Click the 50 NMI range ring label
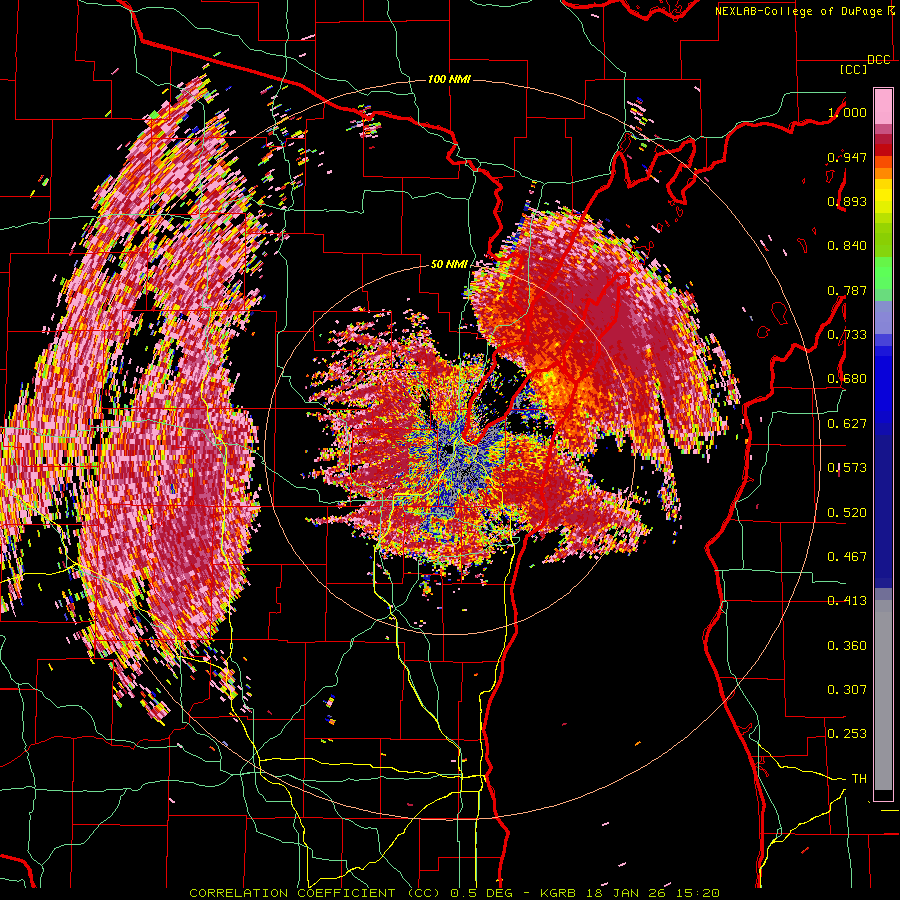Image resolution: width=900 pixels, height=900 pixels. coord(449,265)
